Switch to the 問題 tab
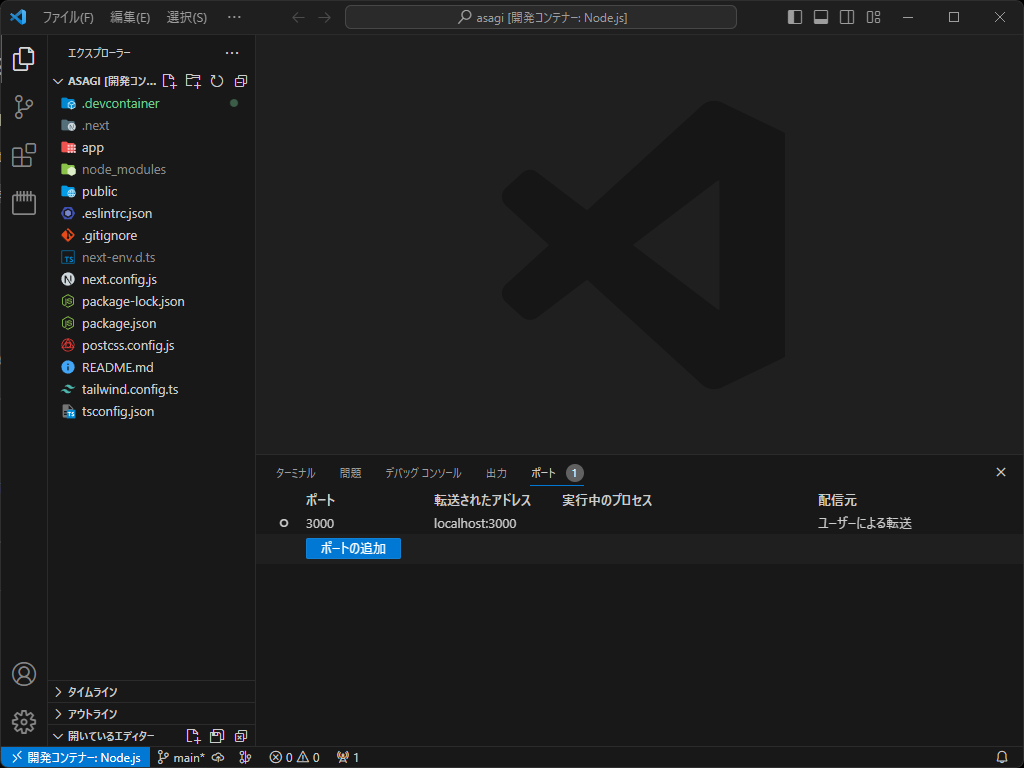 [351, 473]
